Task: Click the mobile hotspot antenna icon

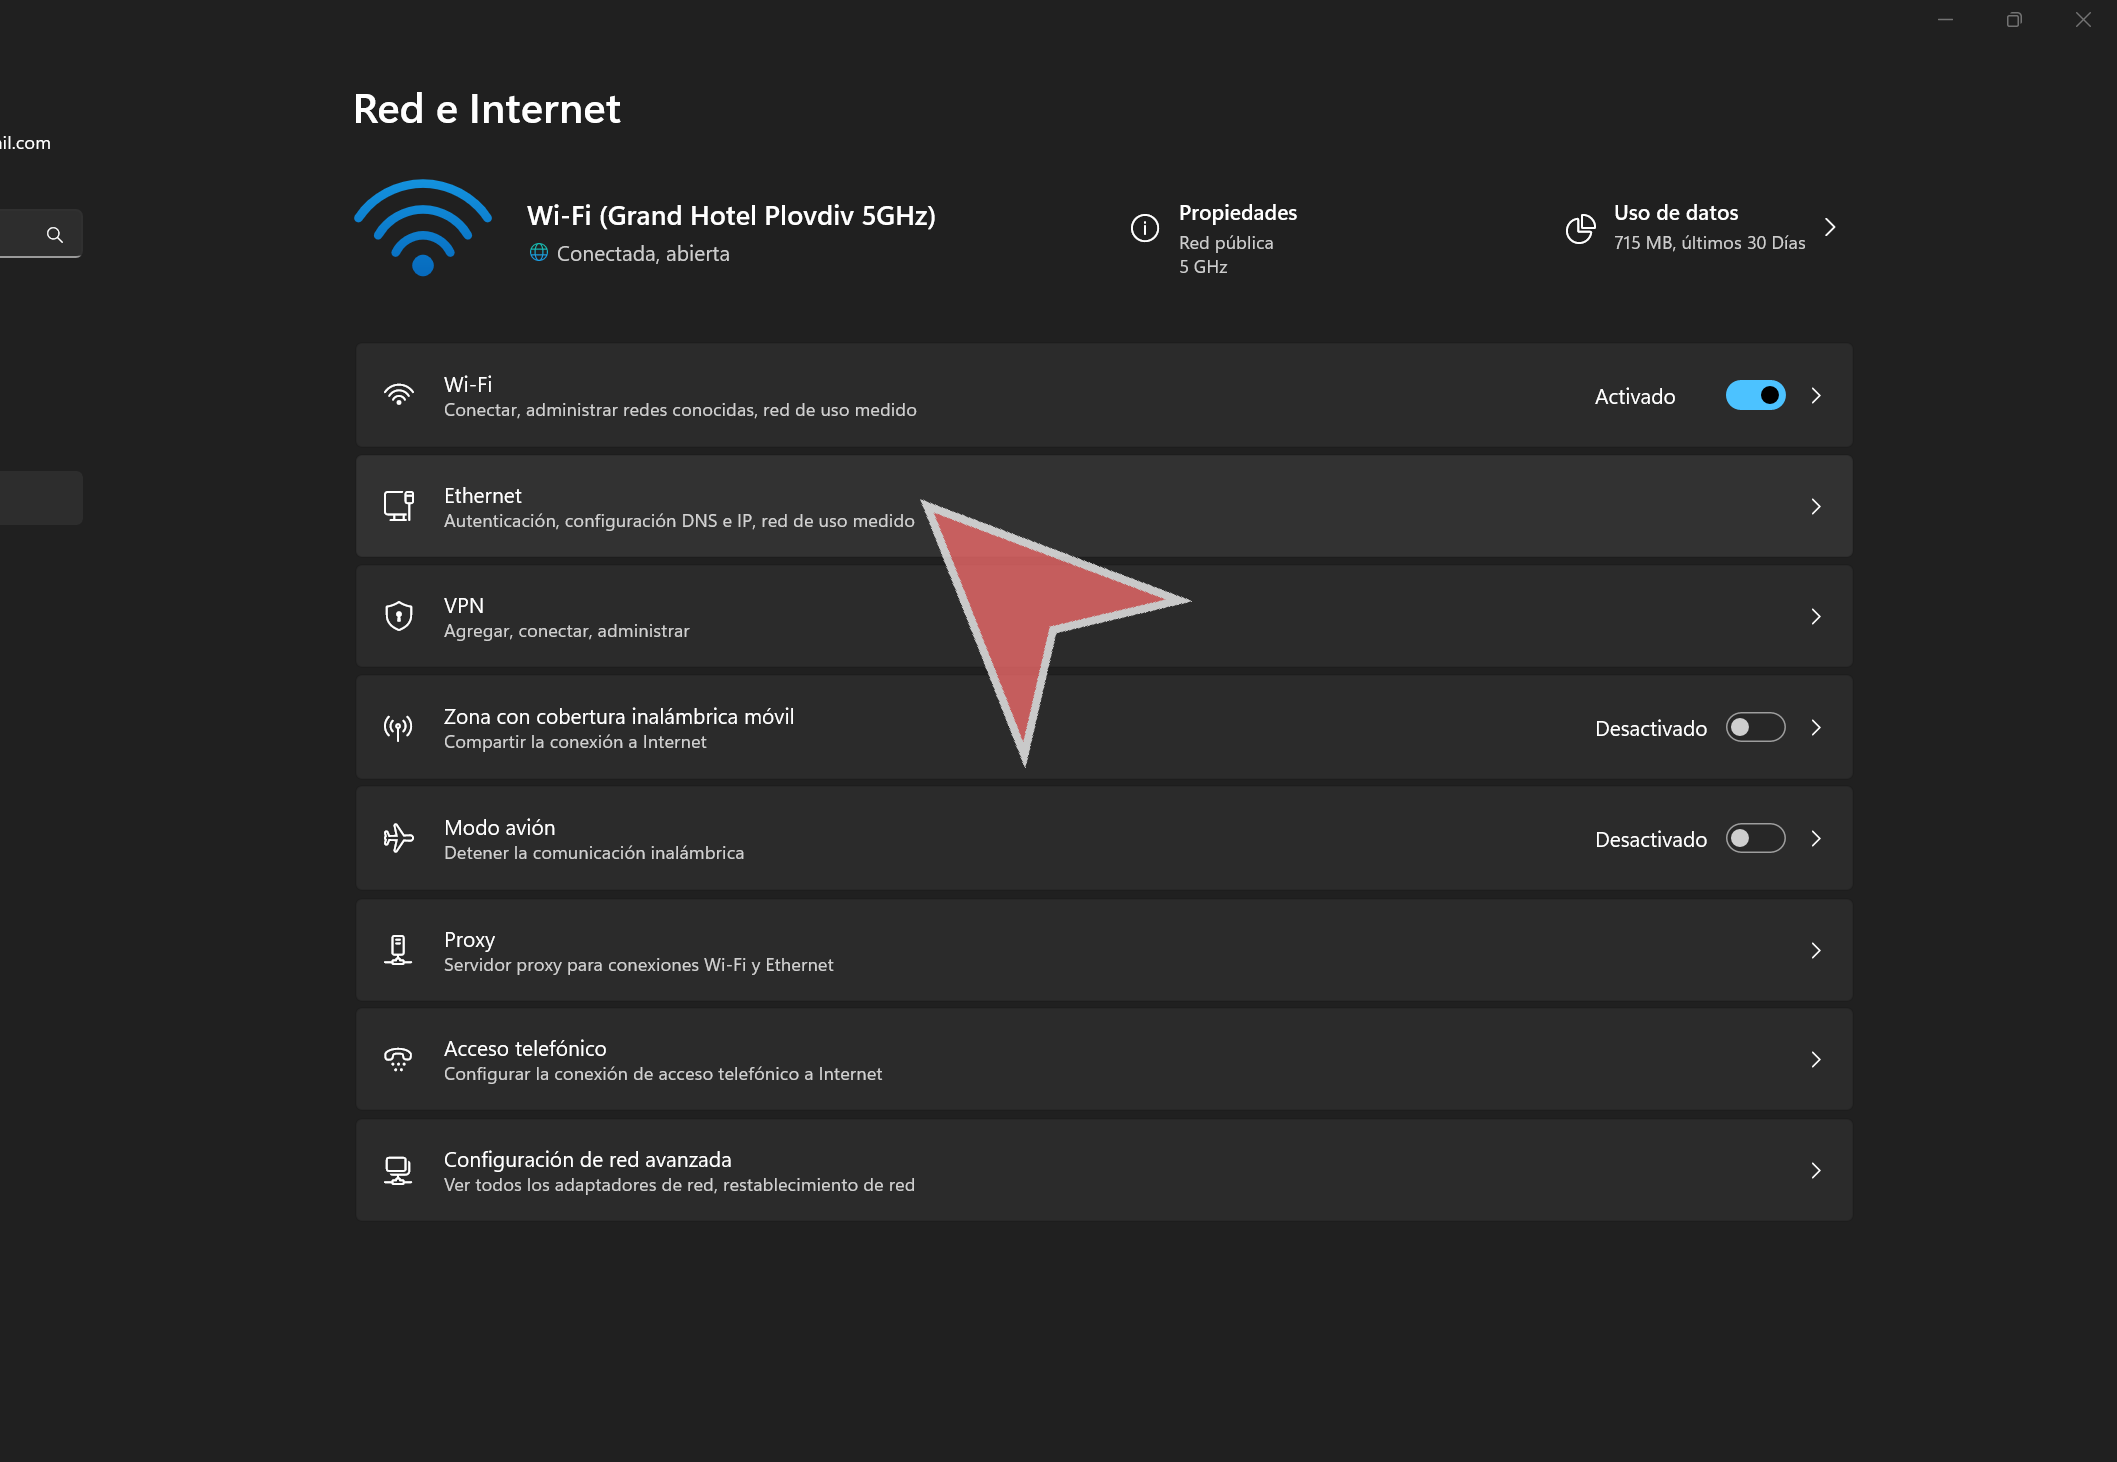Action: [x=399, y=728]
